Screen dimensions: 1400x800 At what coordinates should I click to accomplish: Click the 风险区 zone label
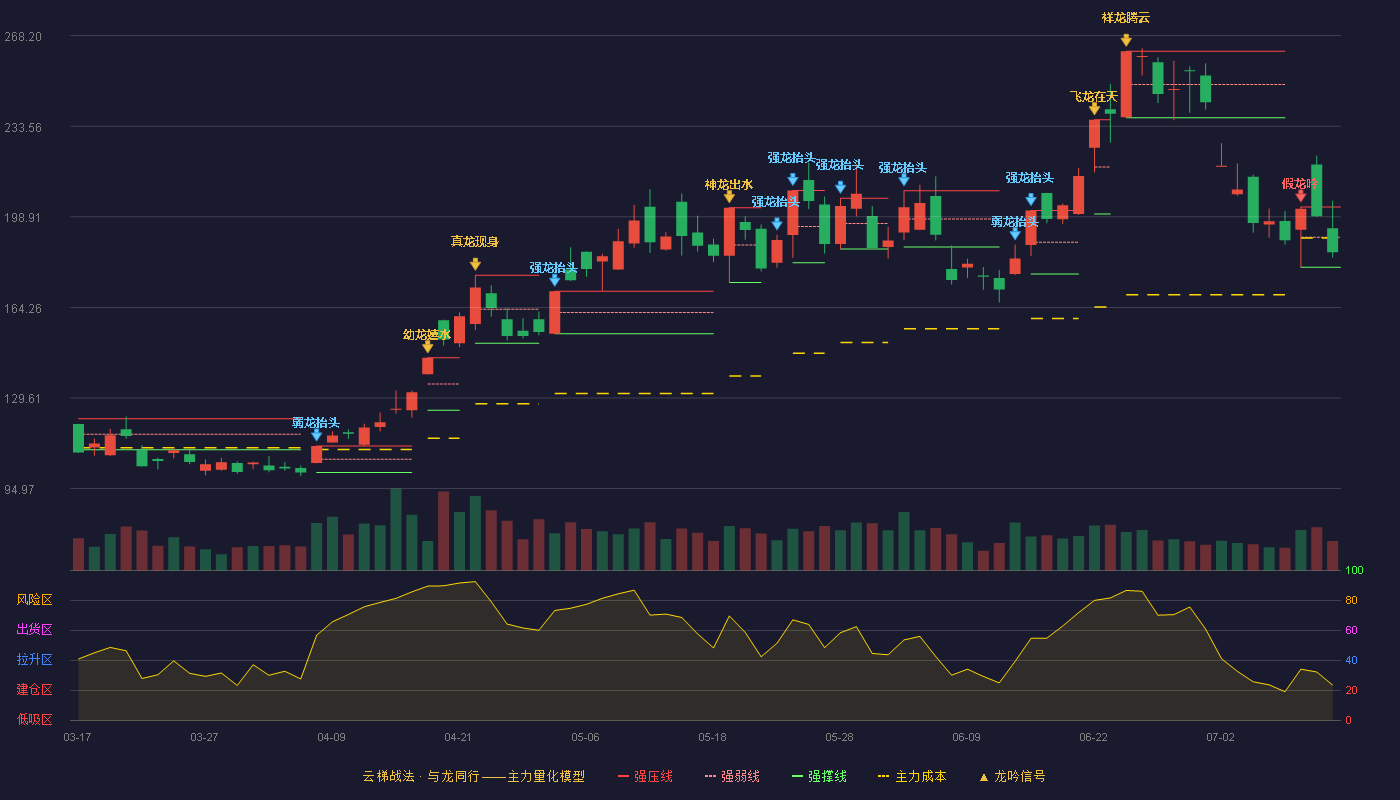(35, 600)
